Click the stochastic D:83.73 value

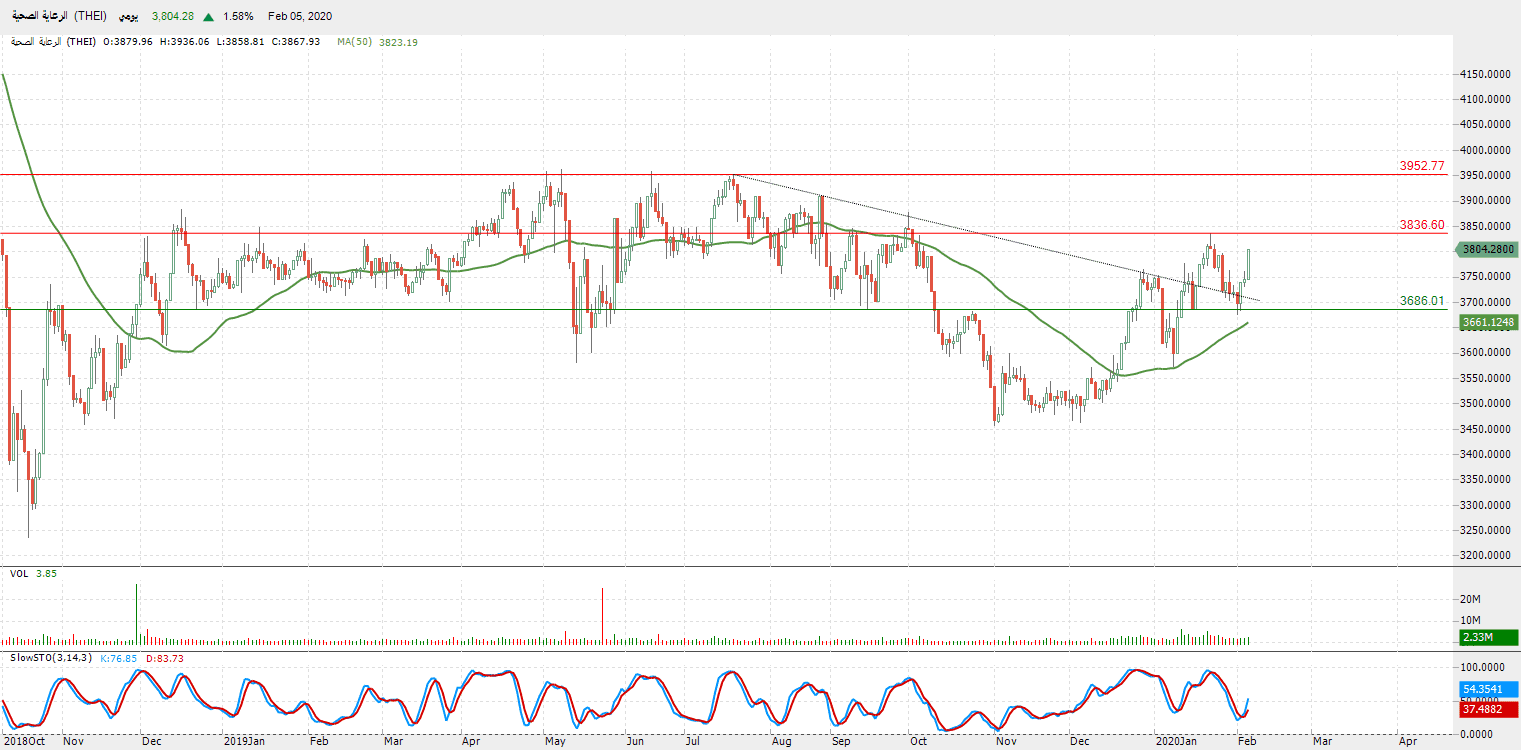point(165,658)
